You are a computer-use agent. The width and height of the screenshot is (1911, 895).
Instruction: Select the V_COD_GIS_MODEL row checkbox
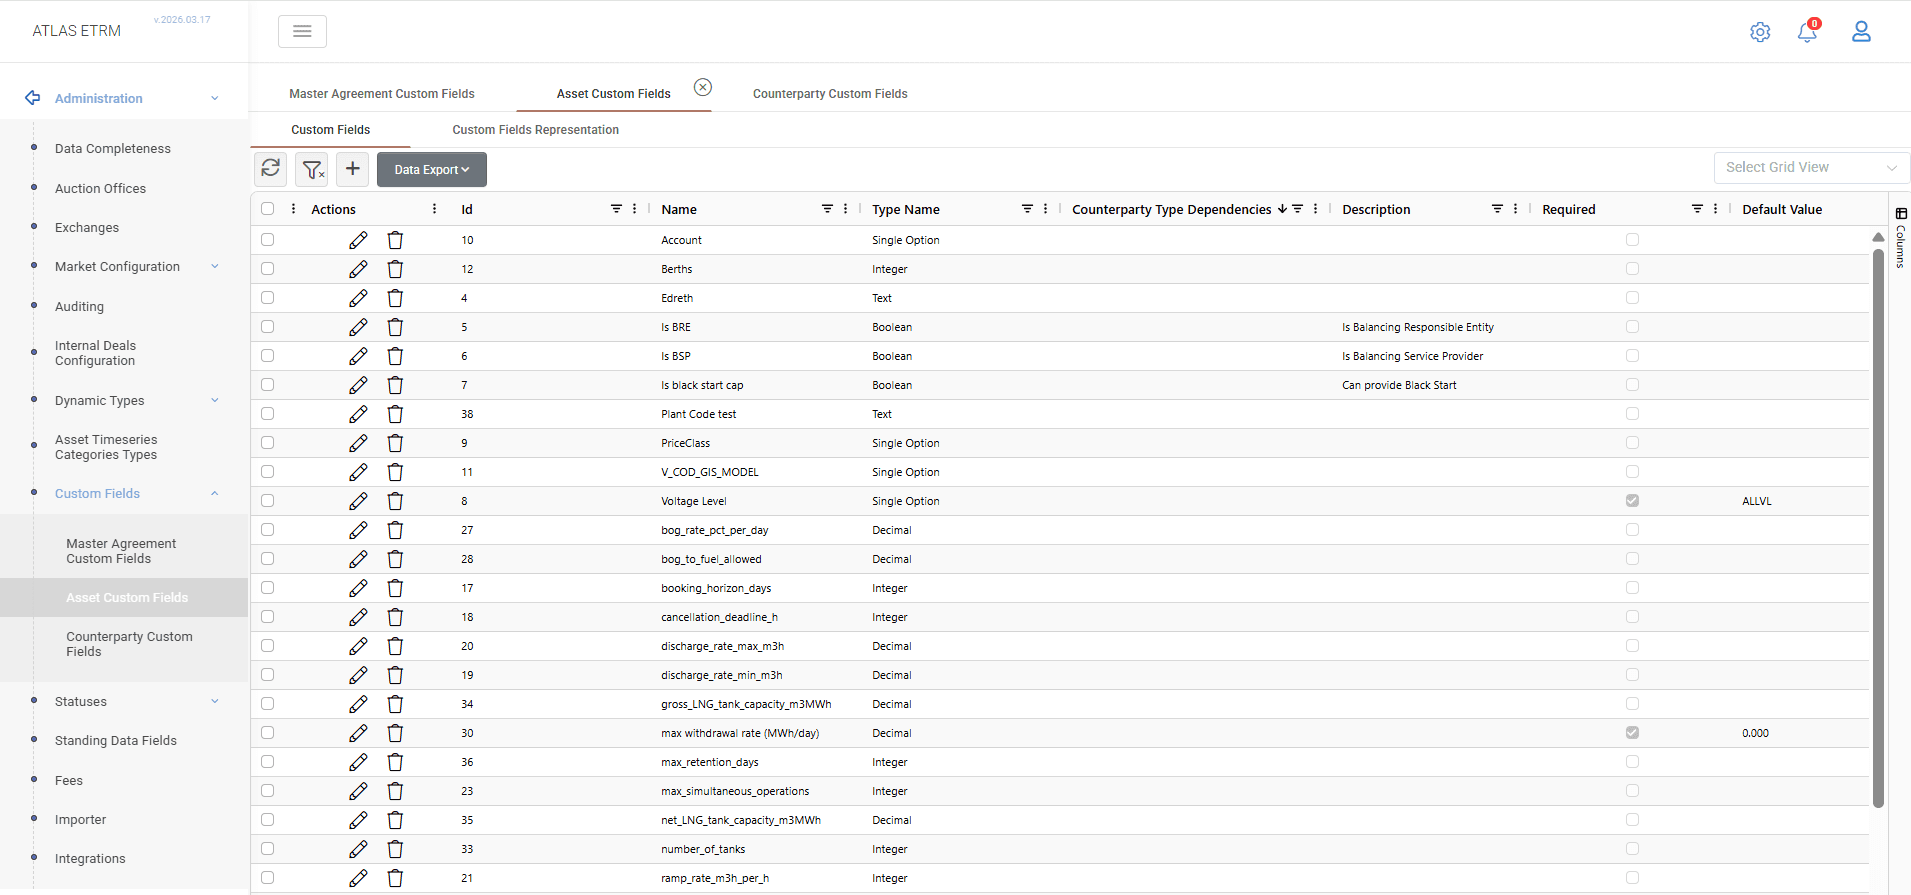pyautogui.click(x=267, y=472)
